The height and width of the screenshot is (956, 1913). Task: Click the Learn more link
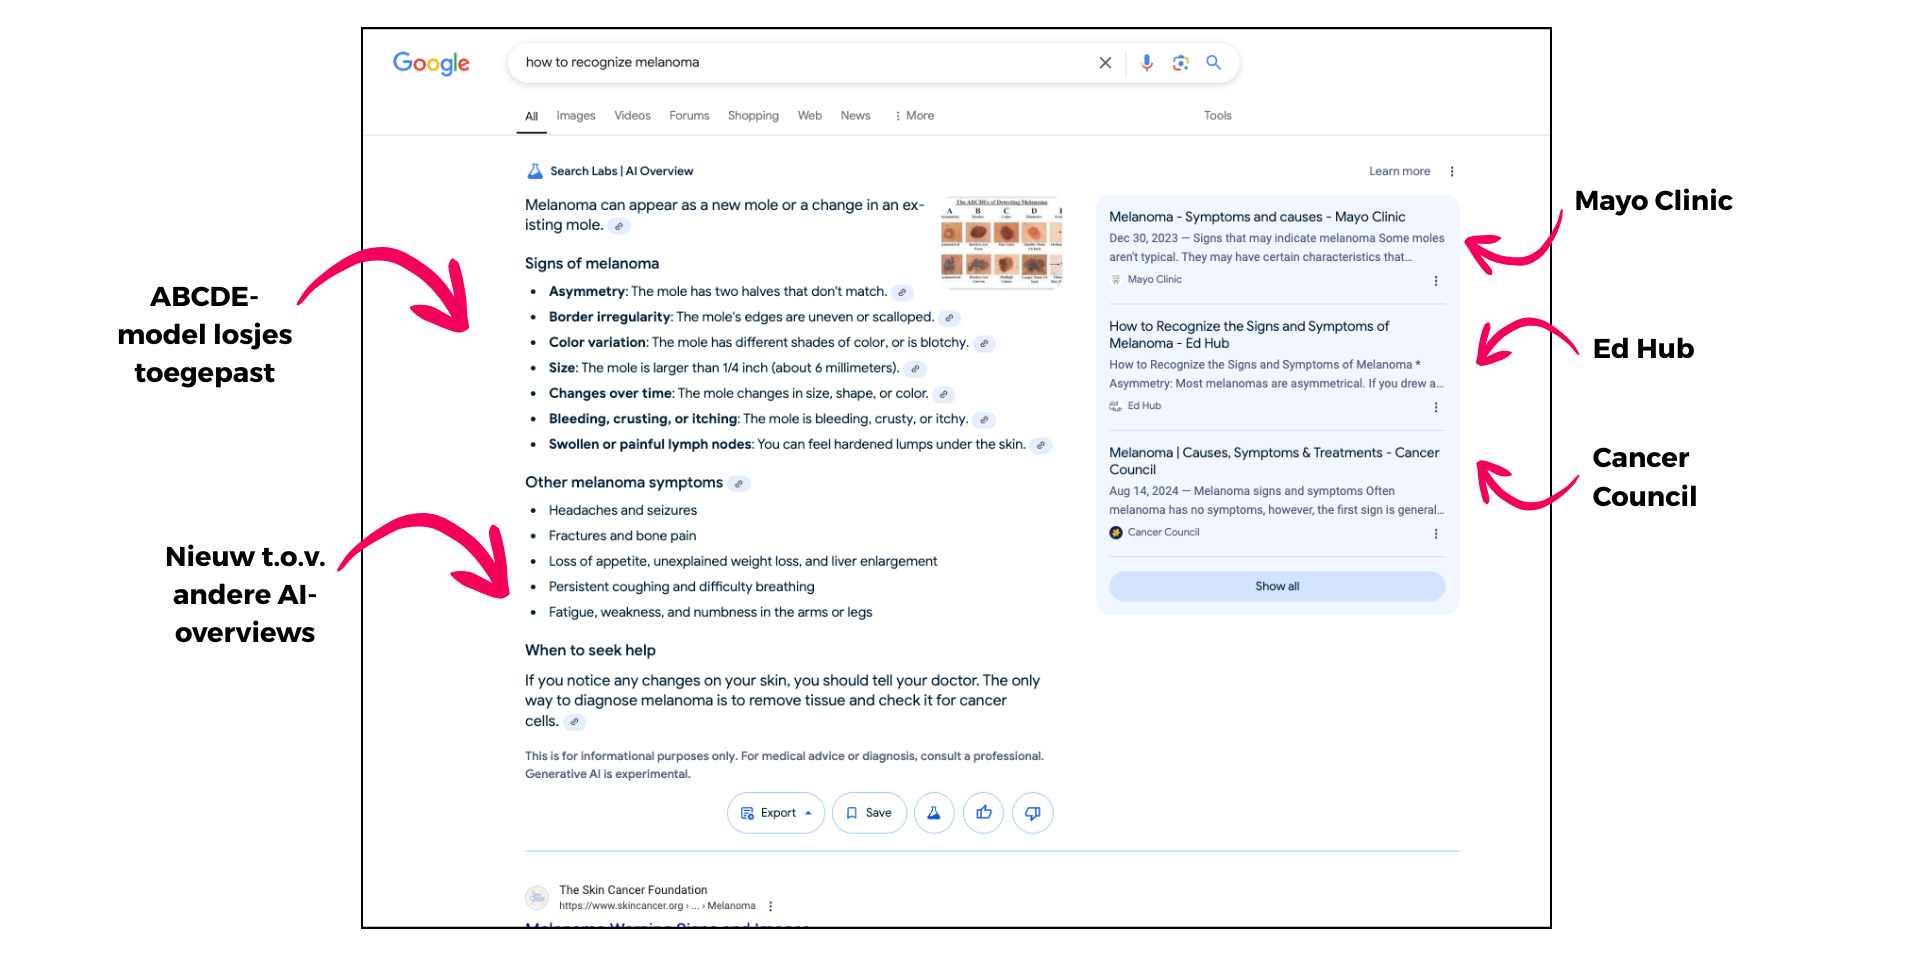point(1399,171)
